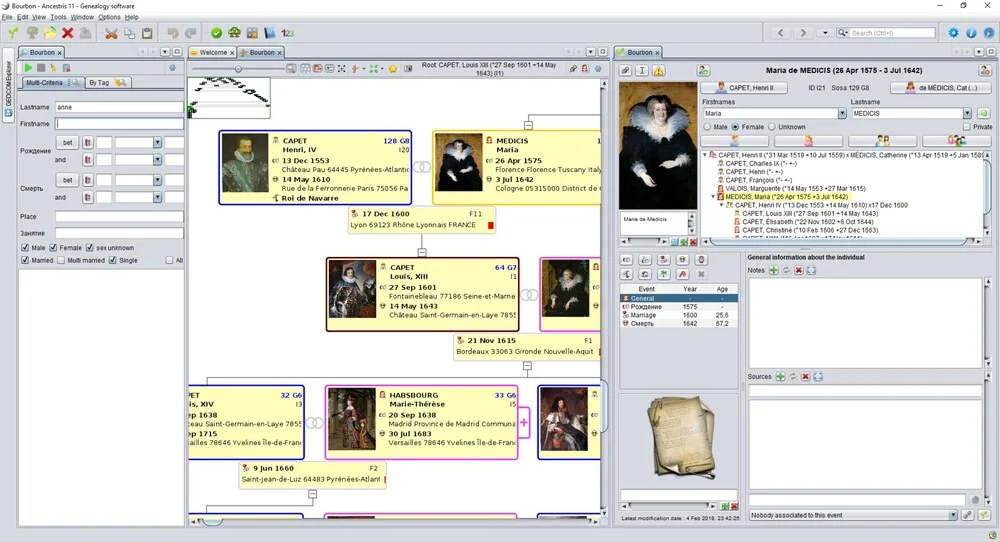Click the 123 numbering icon in toolbar
1000x542 pixels.
pos(288,33)
